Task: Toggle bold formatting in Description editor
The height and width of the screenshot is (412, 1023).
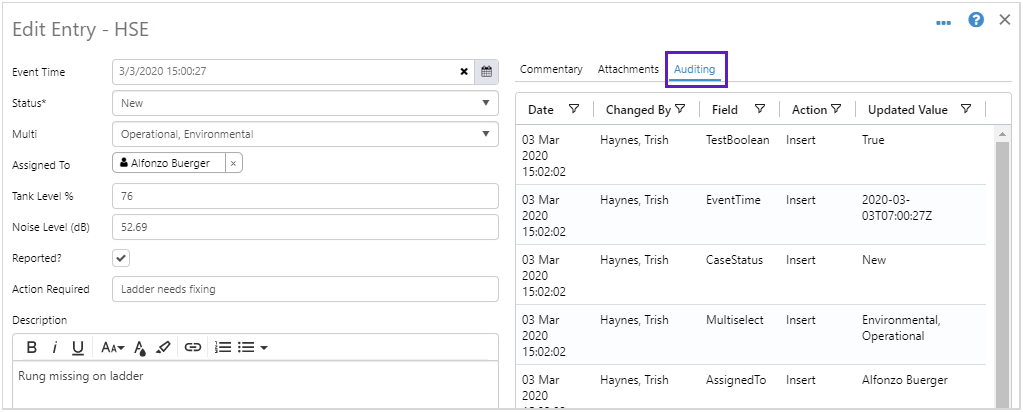Action: click(32, 347)
